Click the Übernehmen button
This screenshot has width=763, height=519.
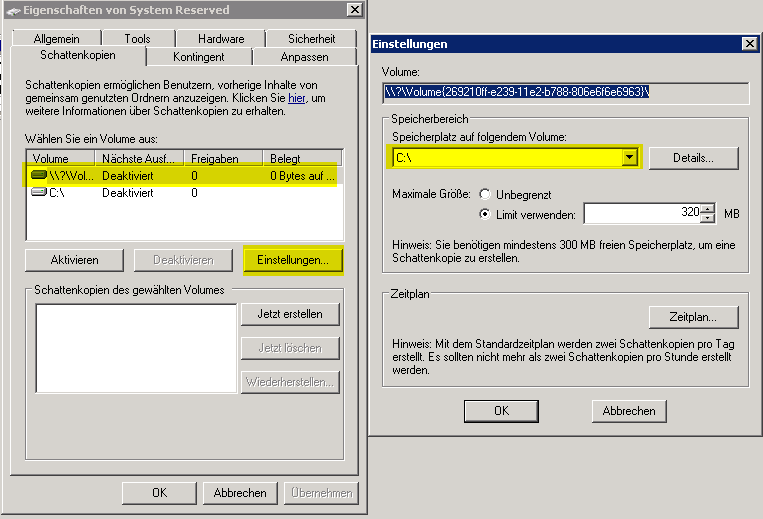(322, 493)
